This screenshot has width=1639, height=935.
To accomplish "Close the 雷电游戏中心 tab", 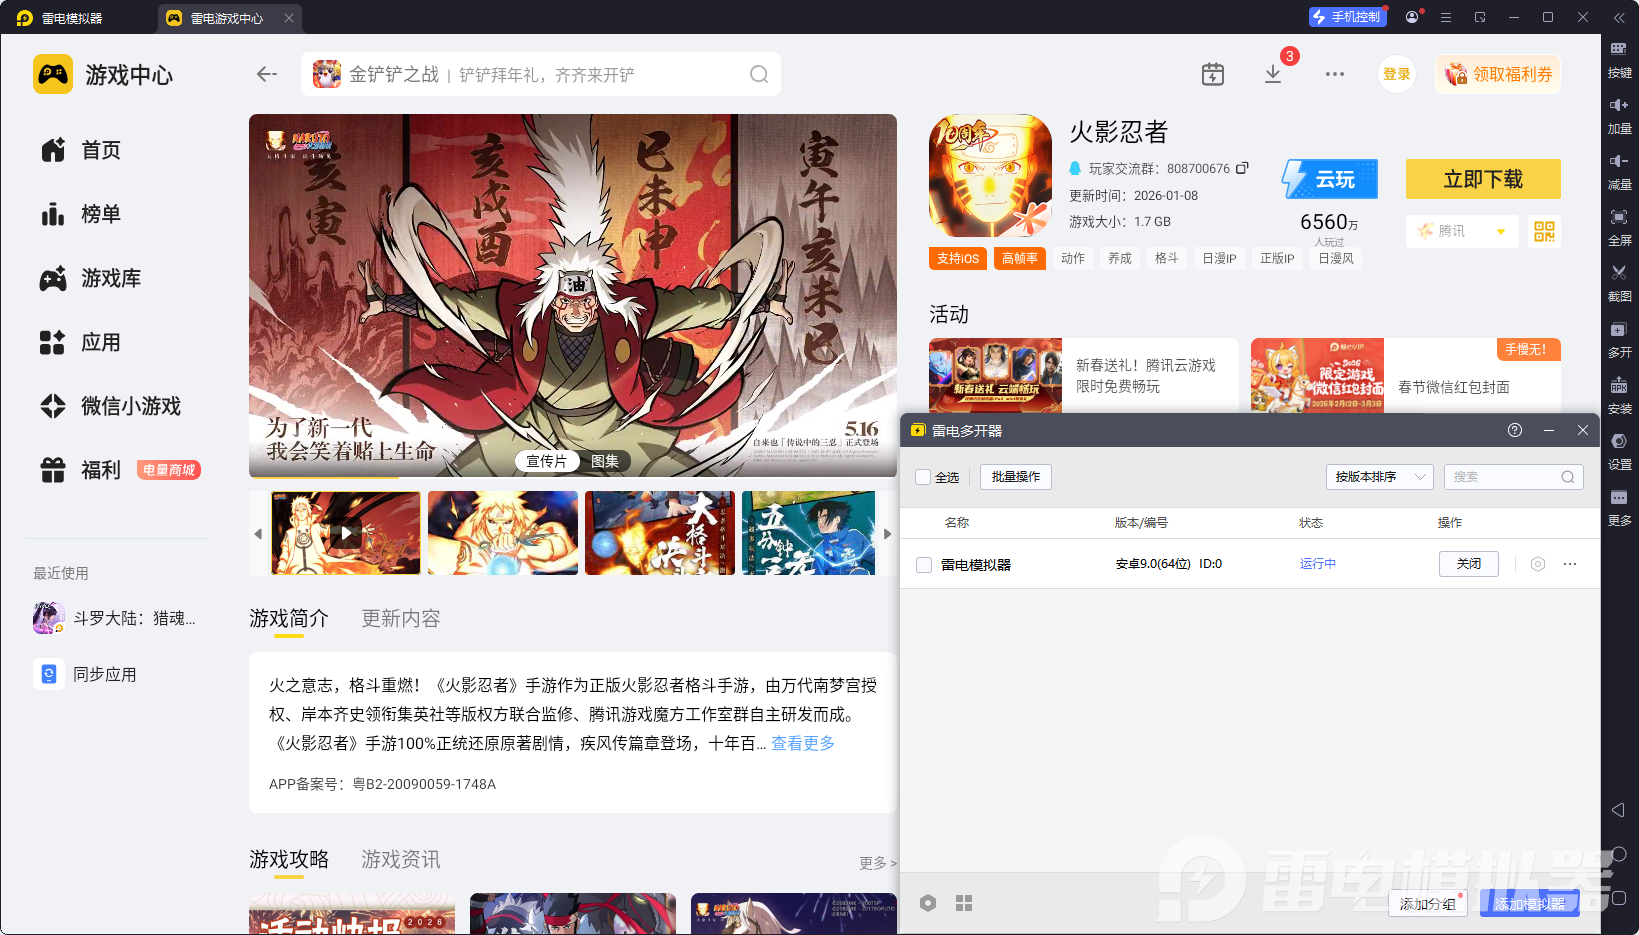I will (x=289, y=18).
